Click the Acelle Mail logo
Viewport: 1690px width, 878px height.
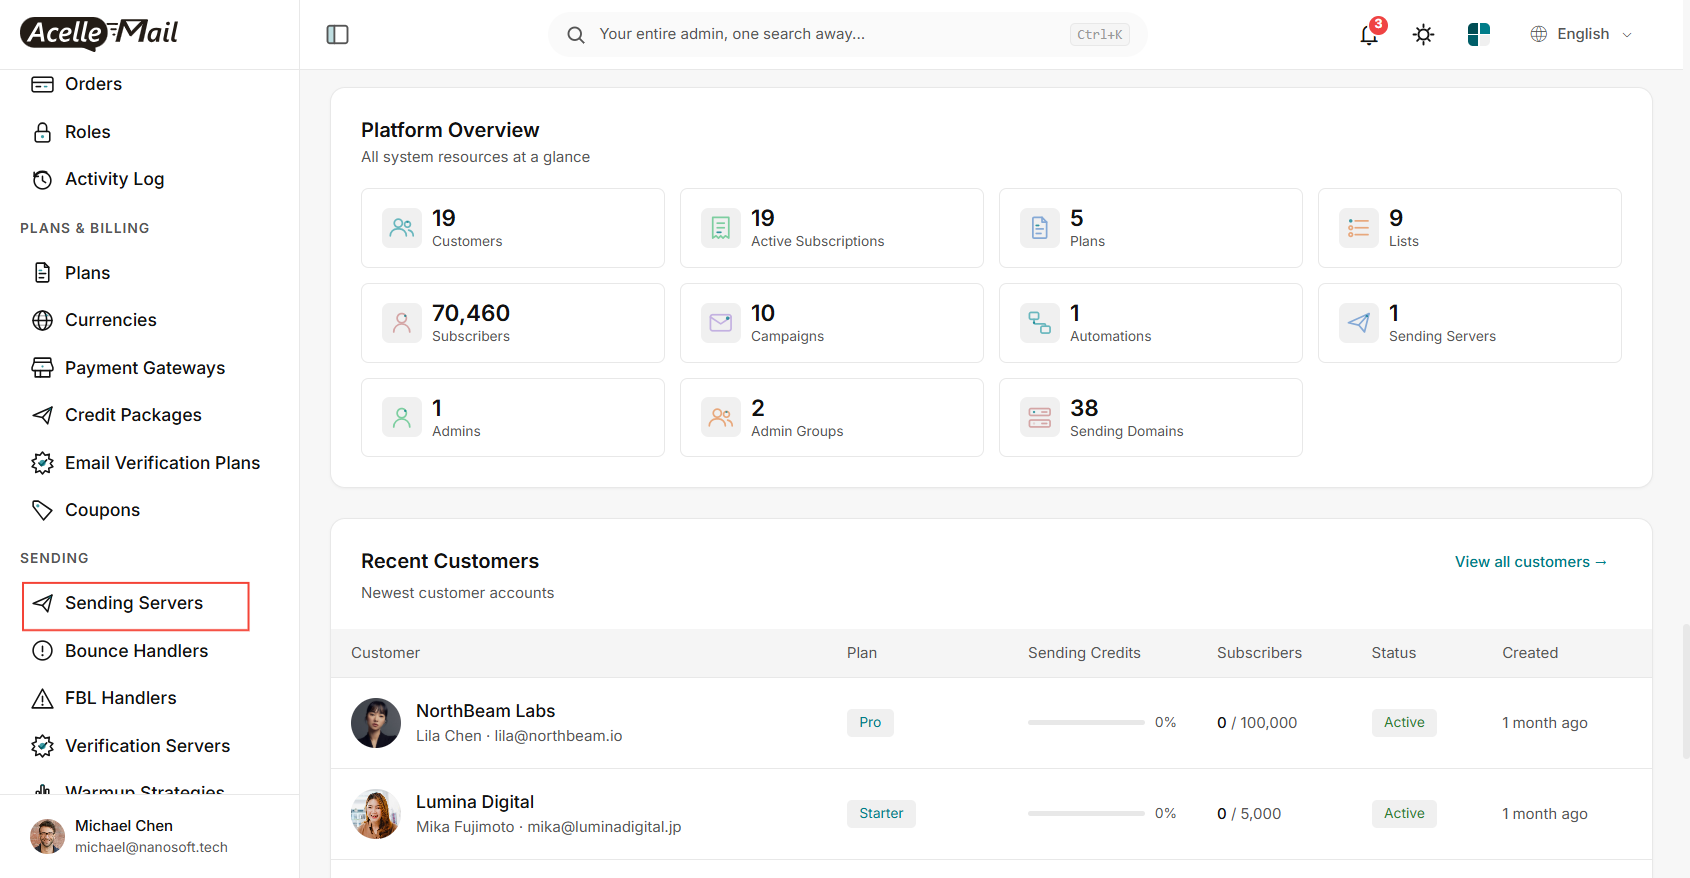99,33
